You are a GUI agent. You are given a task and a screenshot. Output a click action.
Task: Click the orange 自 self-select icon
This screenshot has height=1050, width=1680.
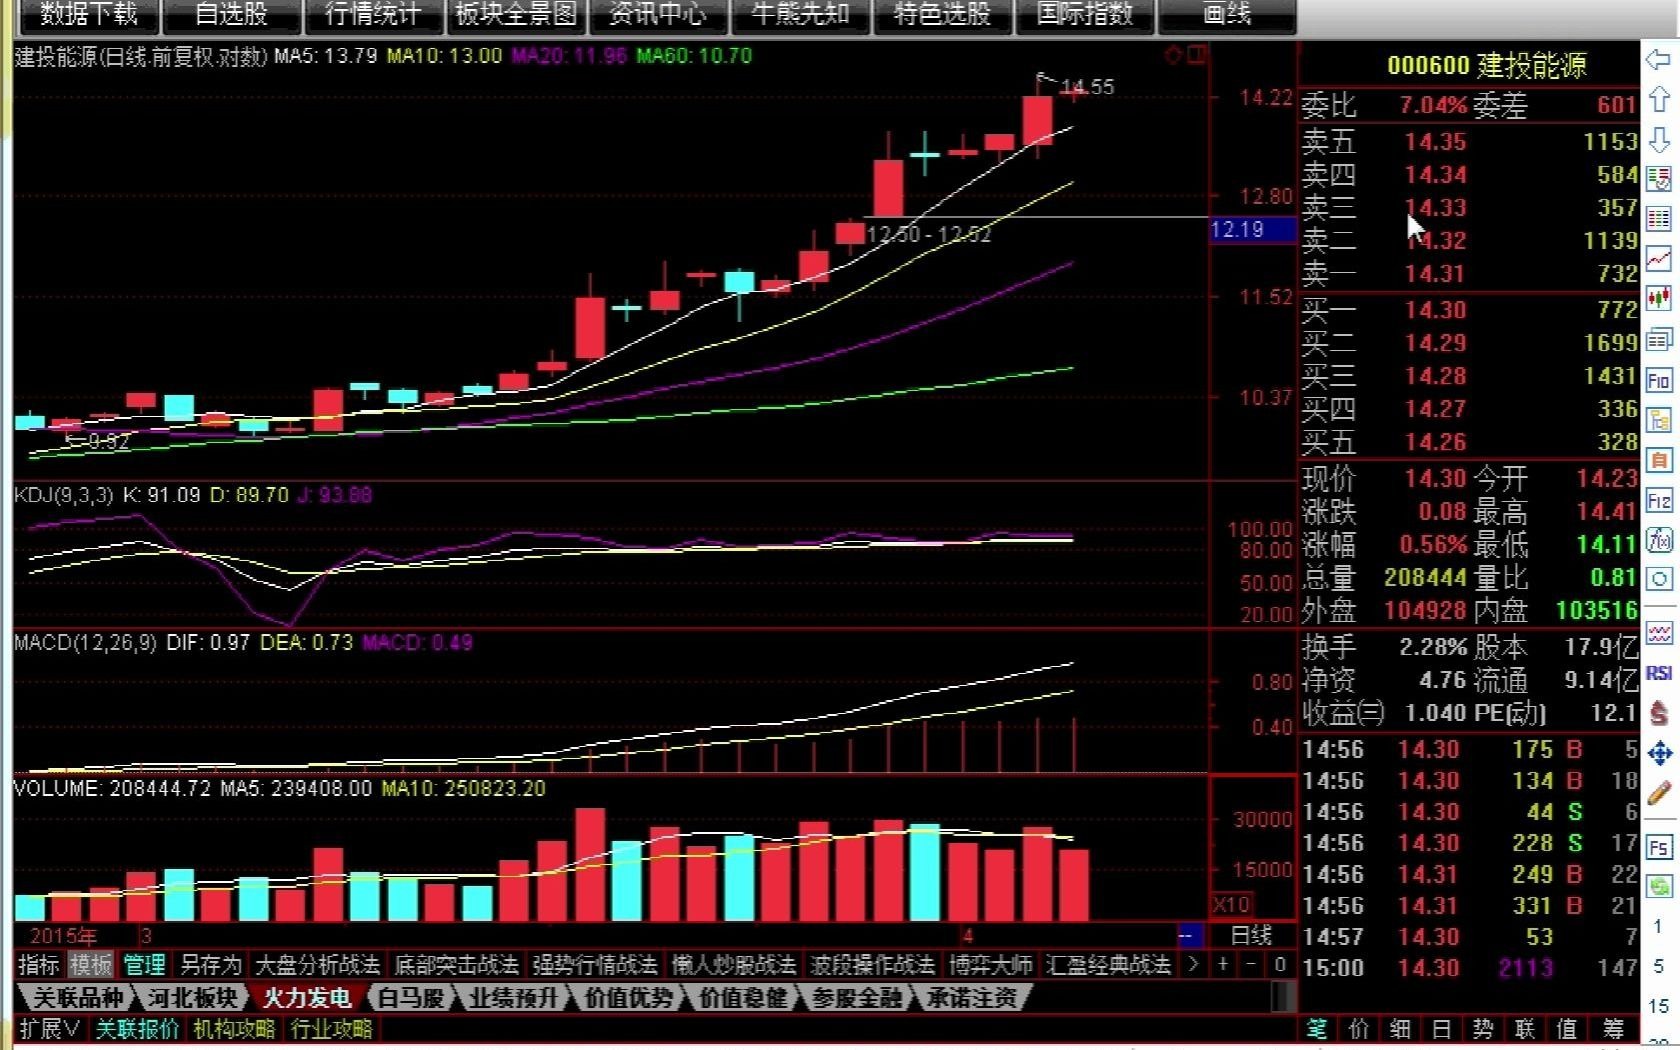pos(1659,460)
